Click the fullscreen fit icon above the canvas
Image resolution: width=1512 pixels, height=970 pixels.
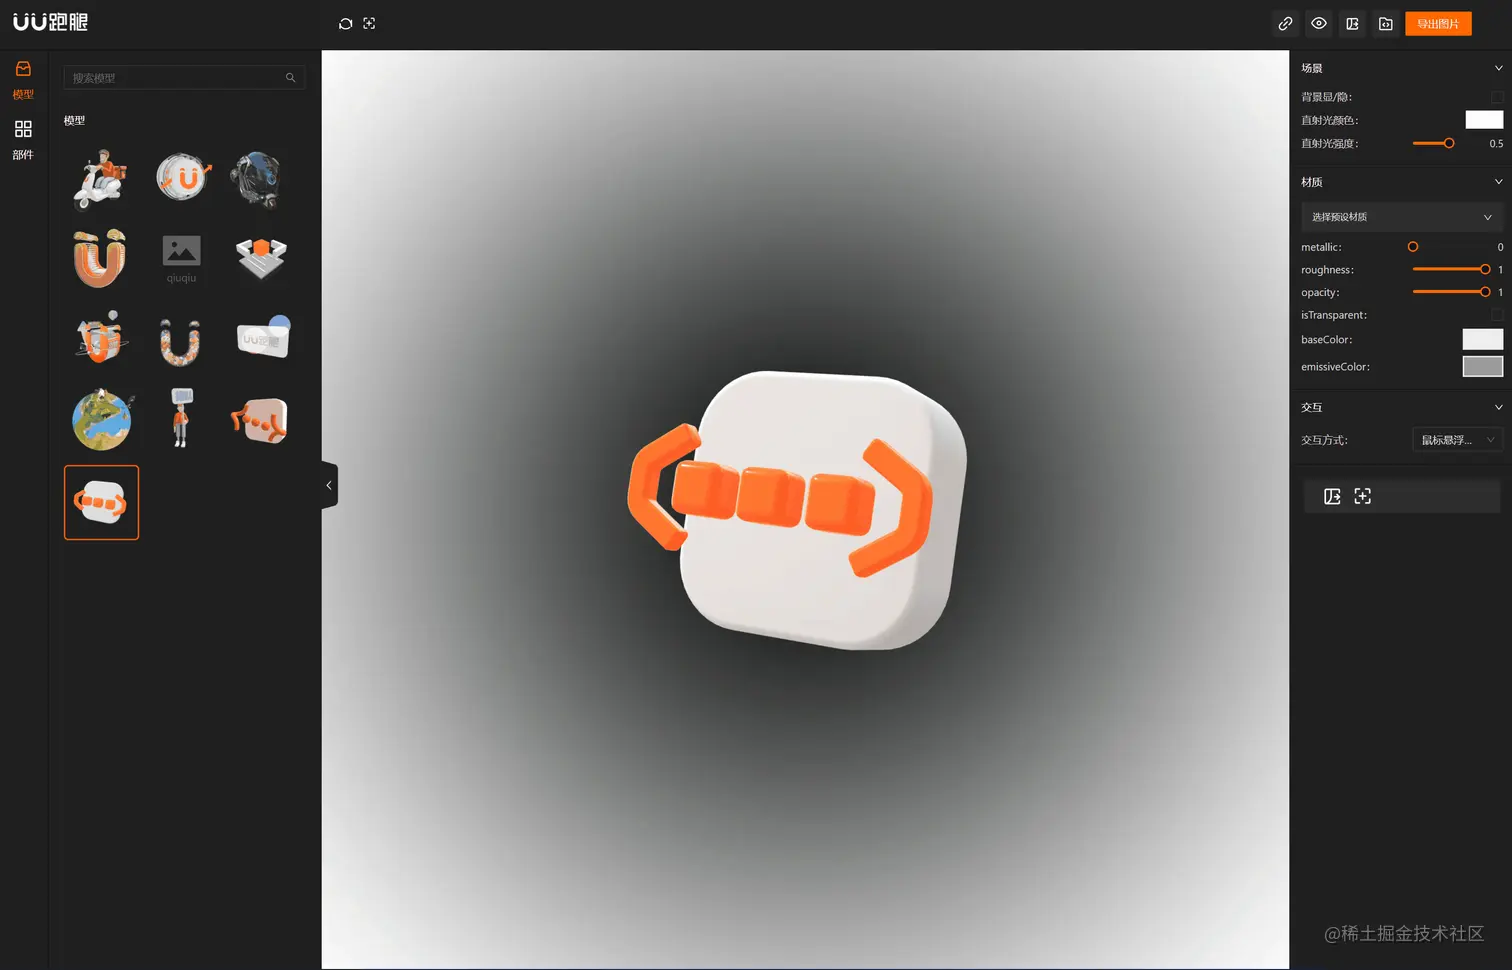(x=369, y=23)
